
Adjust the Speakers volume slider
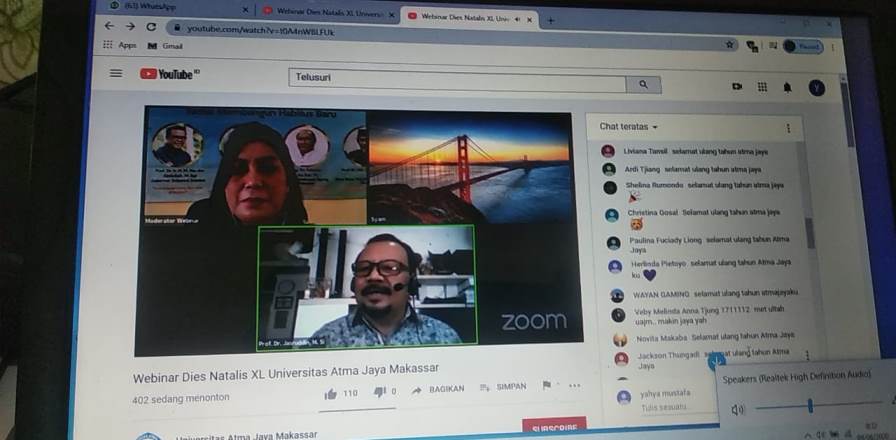[809, 406]
